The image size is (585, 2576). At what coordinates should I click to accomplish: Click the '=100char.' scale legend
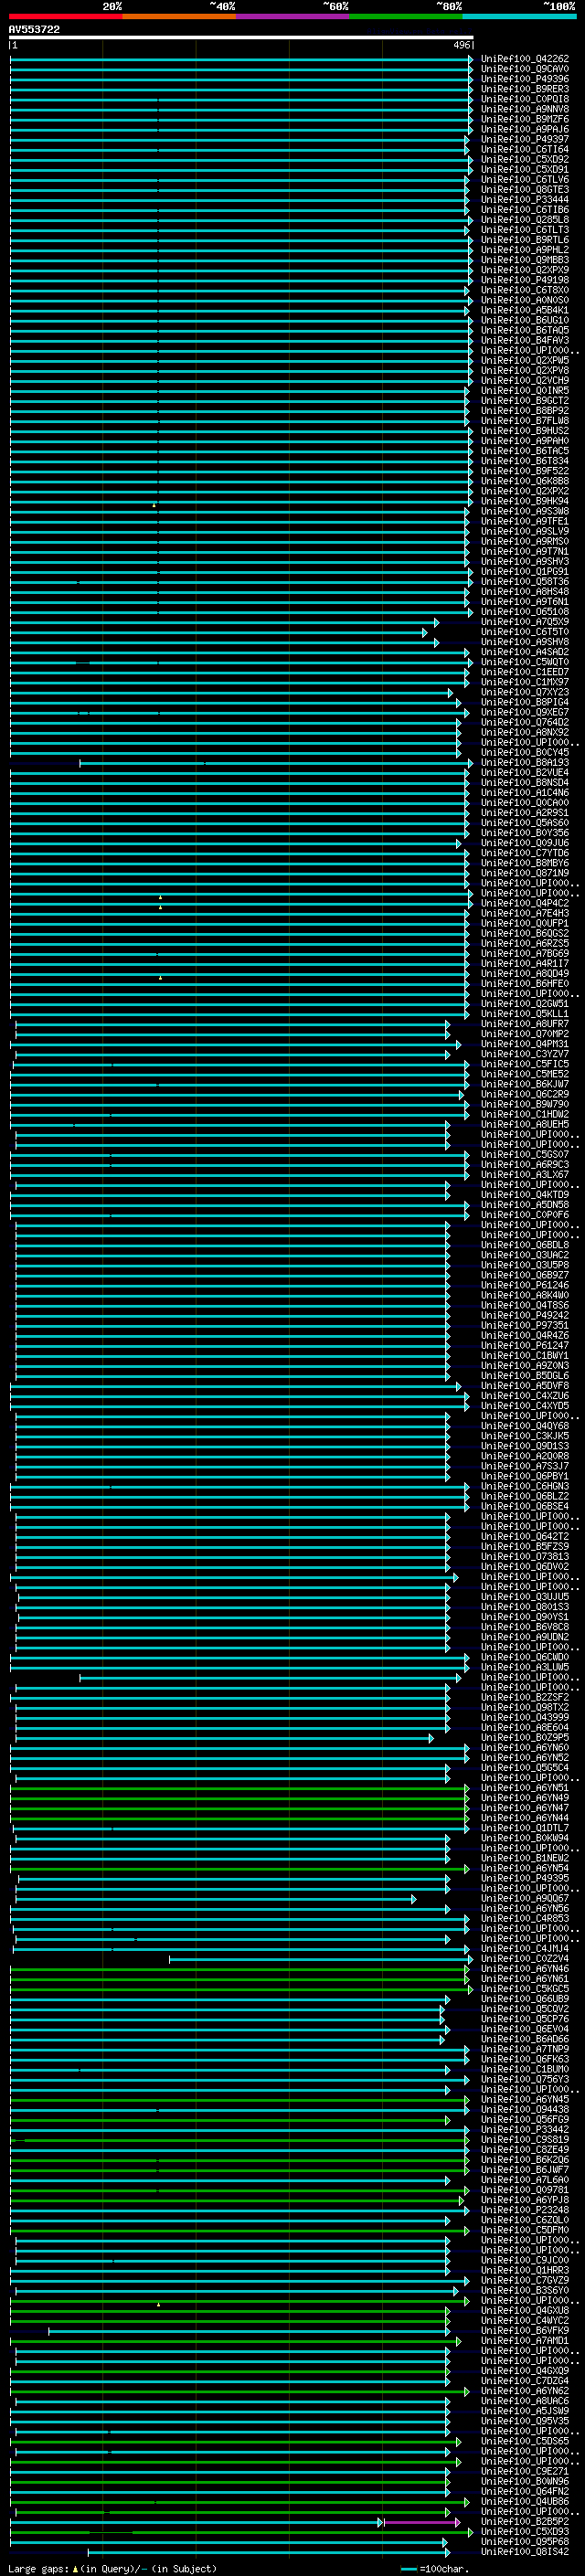[x=435, y=2568]
